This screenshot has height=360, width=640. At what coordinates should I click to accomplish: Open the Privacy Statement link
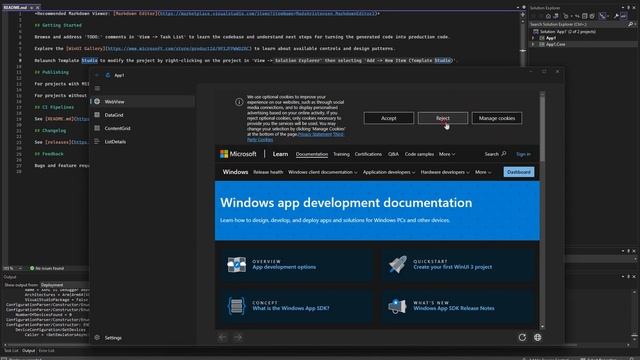[x=315, y=134]
